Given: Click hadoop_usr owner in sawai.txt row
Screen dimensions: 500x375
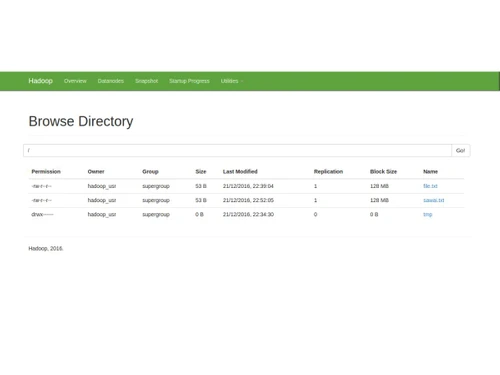Looking at the screenshot, I should pyautogui.click(x=102, y=200).
